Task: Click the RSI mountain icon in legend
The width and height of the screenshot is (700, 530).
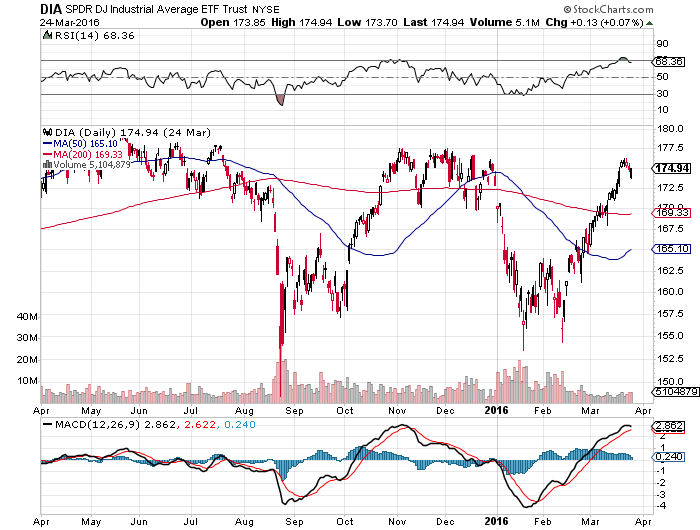Action: point(47,35)
